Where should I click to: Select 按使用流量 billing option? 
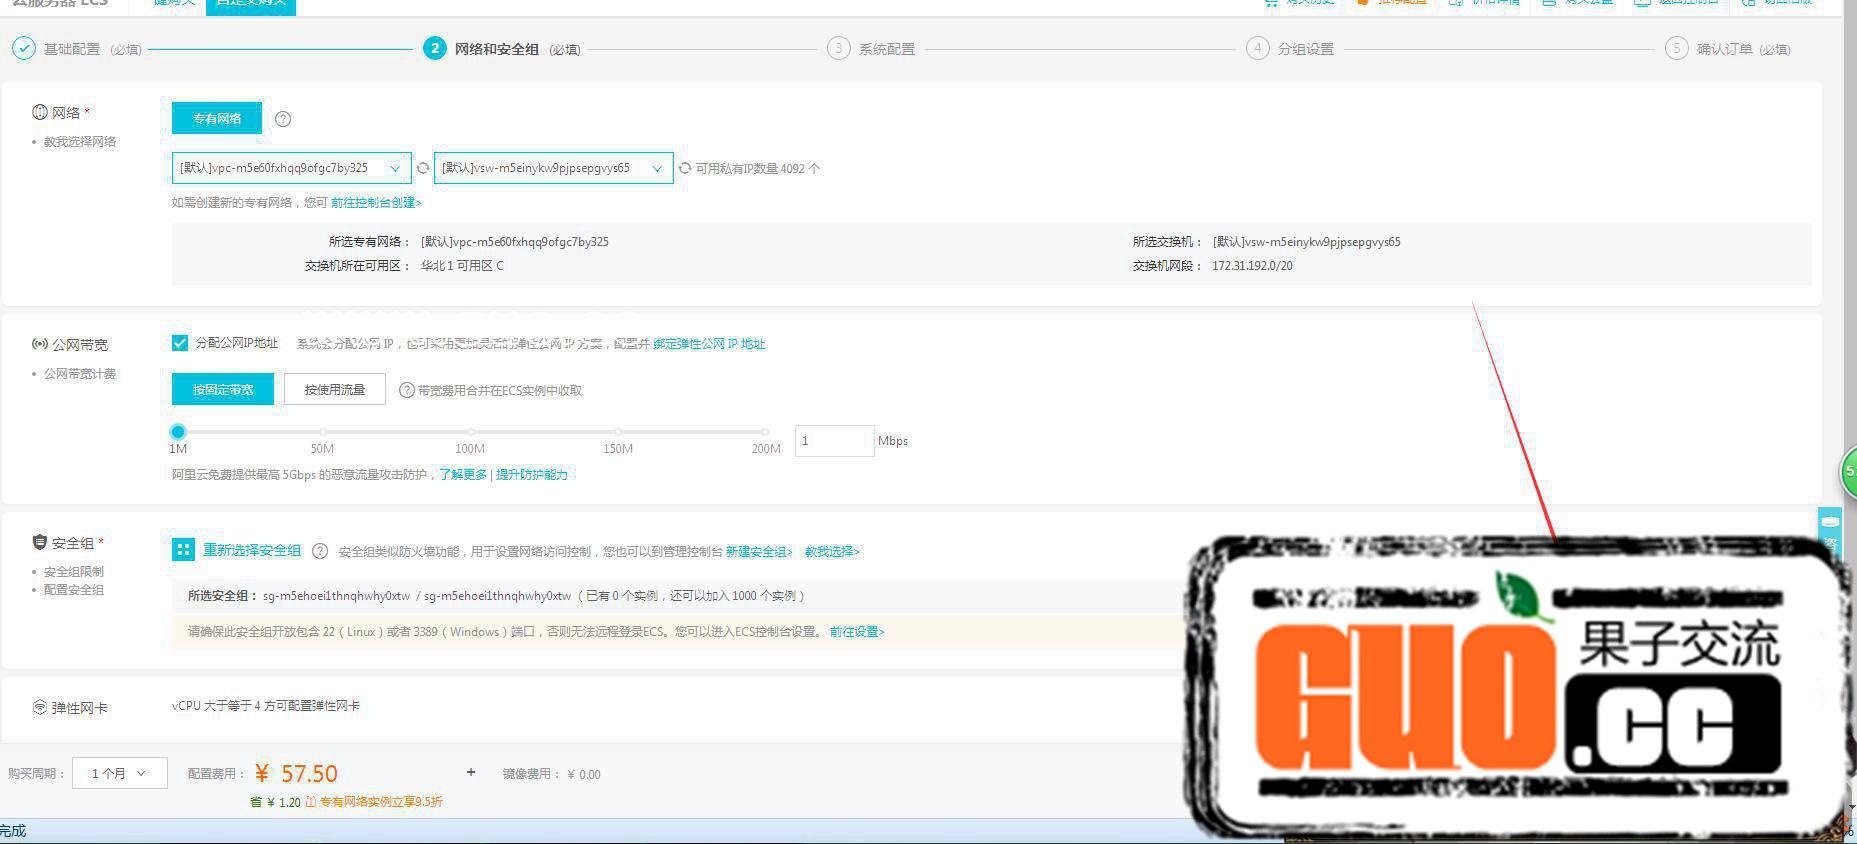(335, 389)
